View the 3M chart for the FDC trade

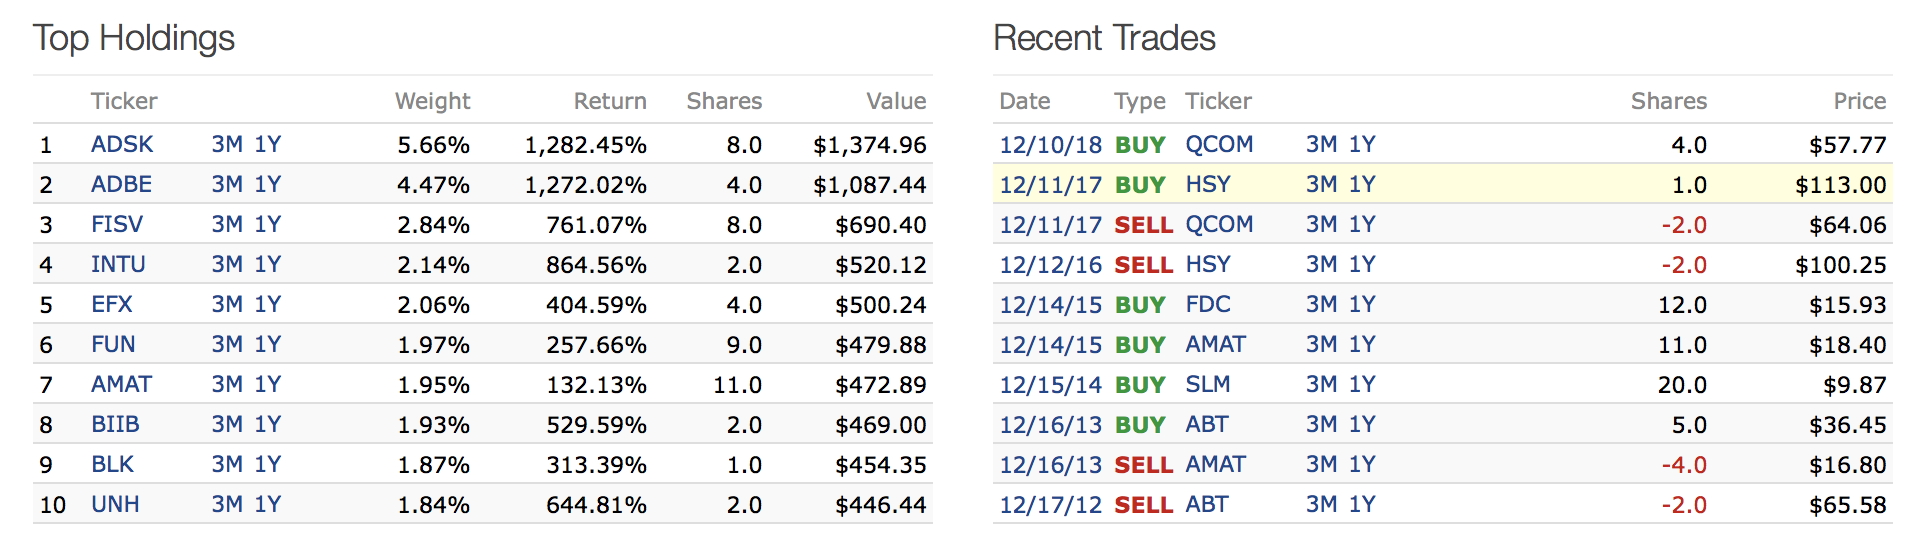click(x=1321, y=305)
